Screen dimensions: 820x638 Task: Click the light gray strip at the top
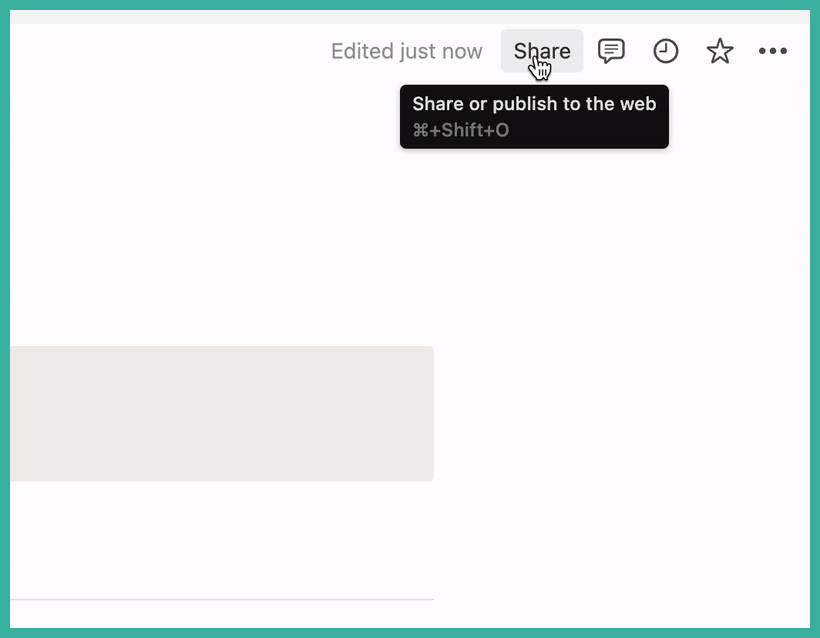point(409,17)
